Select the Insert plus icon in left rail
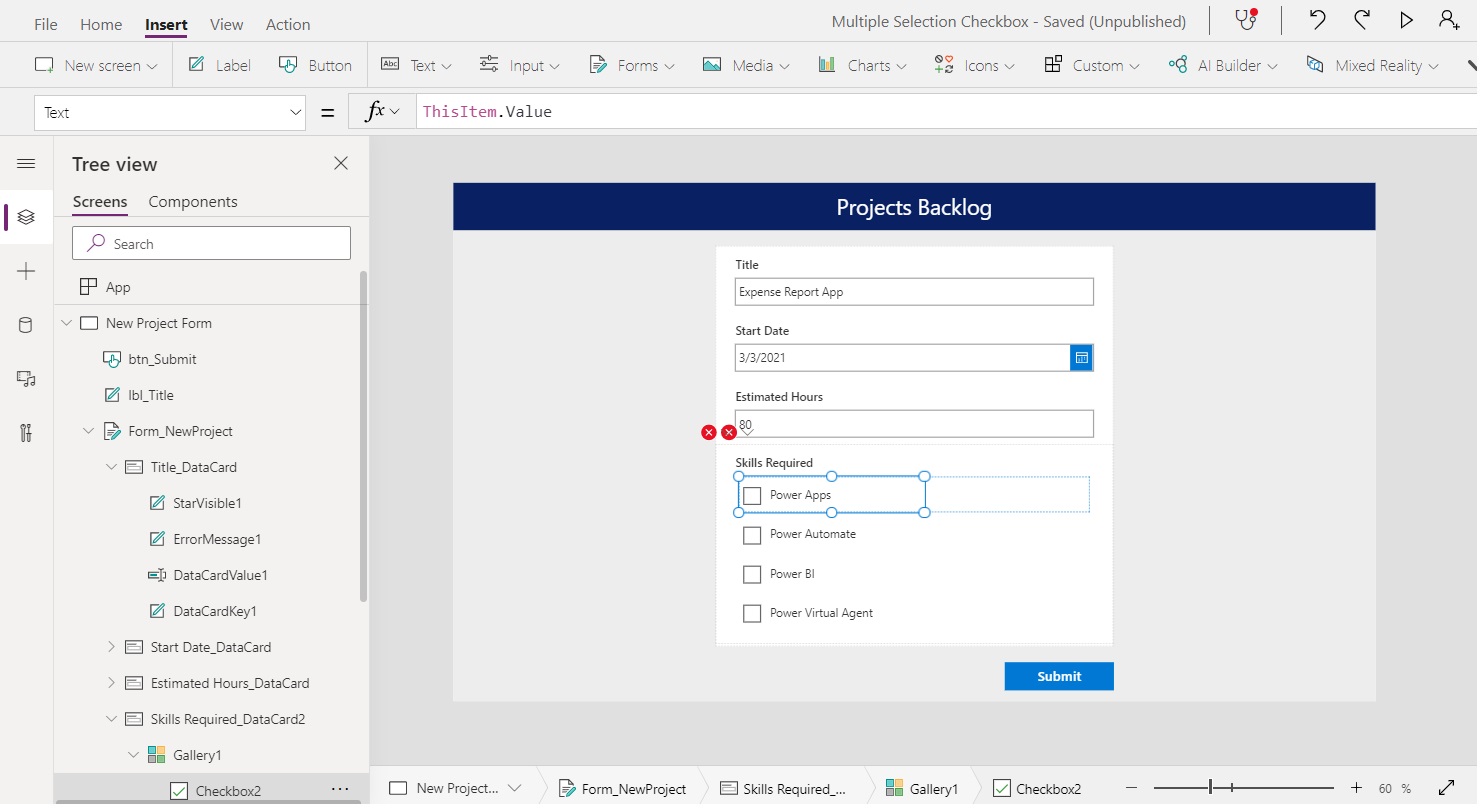 [x=26, y=270]
